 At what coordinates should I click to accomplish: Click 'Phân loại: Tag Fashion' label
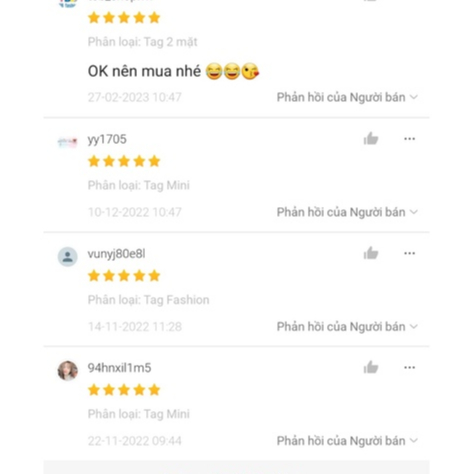(148, 300)
